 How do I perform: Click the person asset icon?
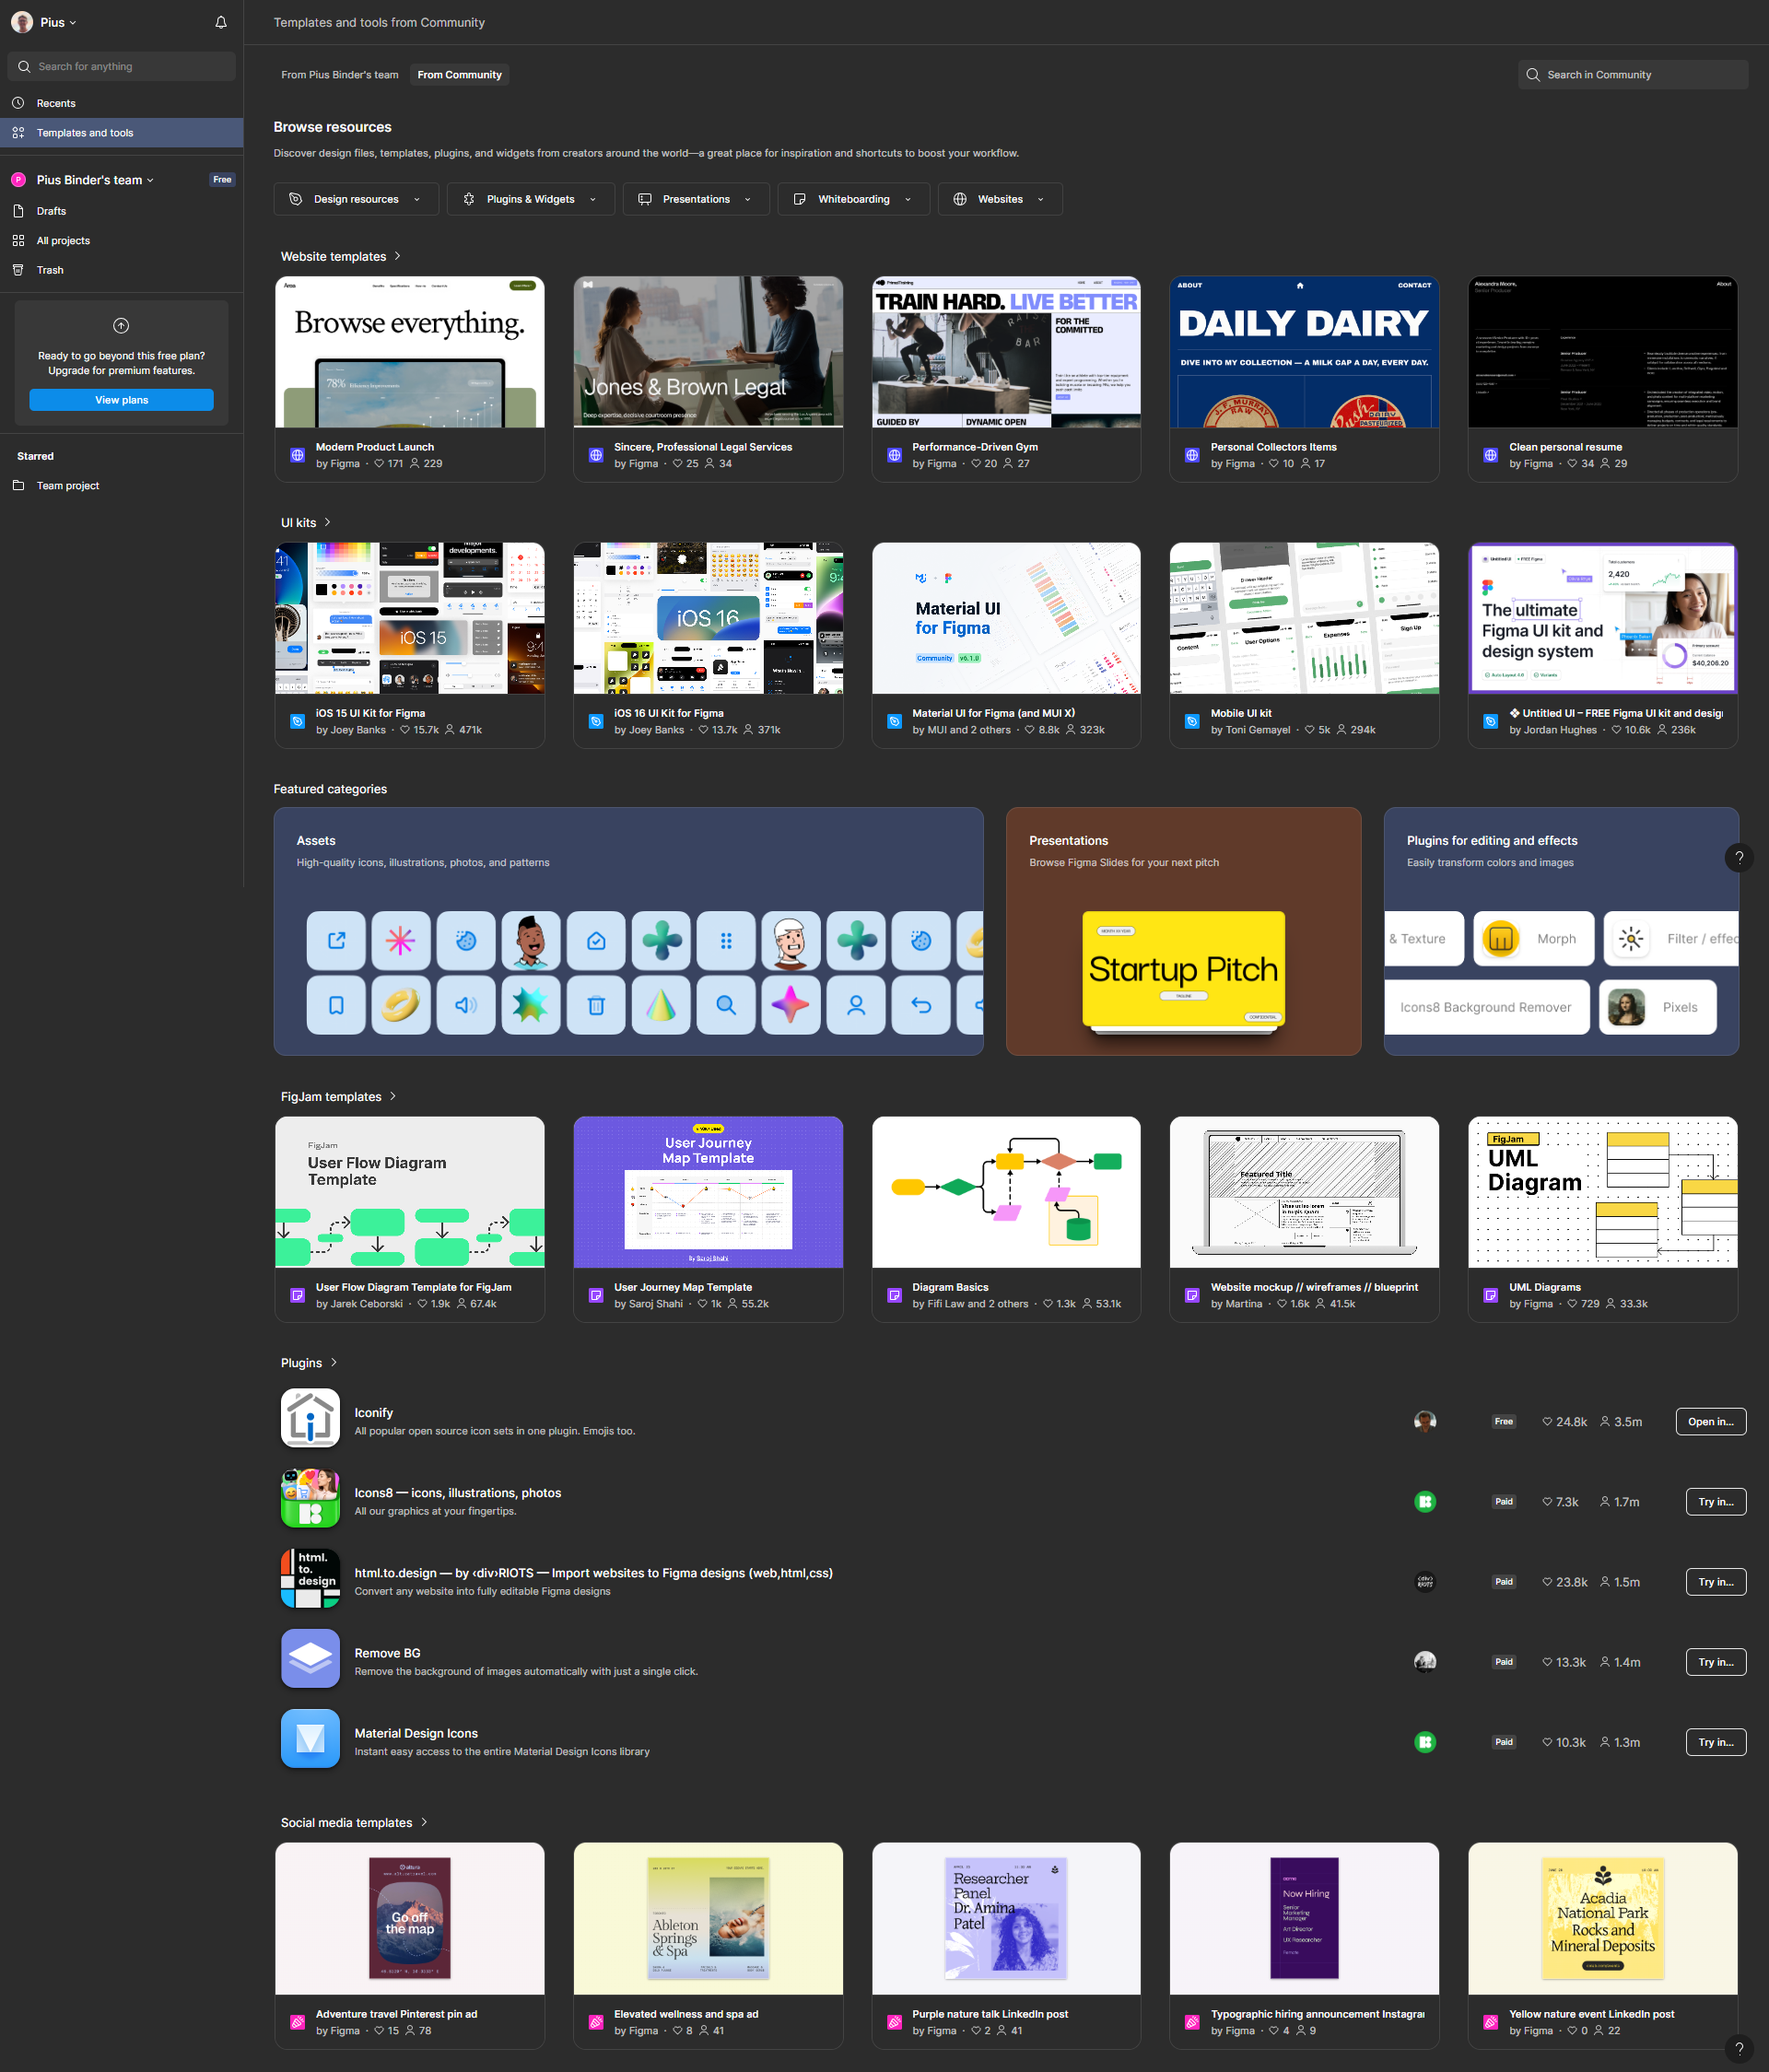(856, 1005)
